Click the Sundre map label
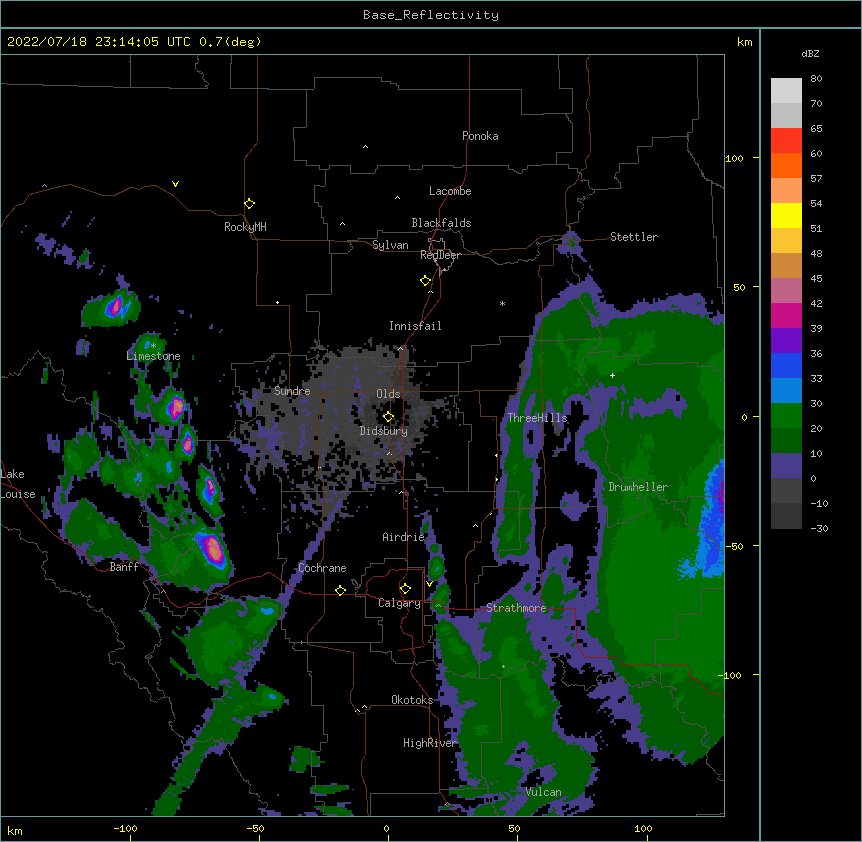862x842 pixels. [x=292, y=391]
